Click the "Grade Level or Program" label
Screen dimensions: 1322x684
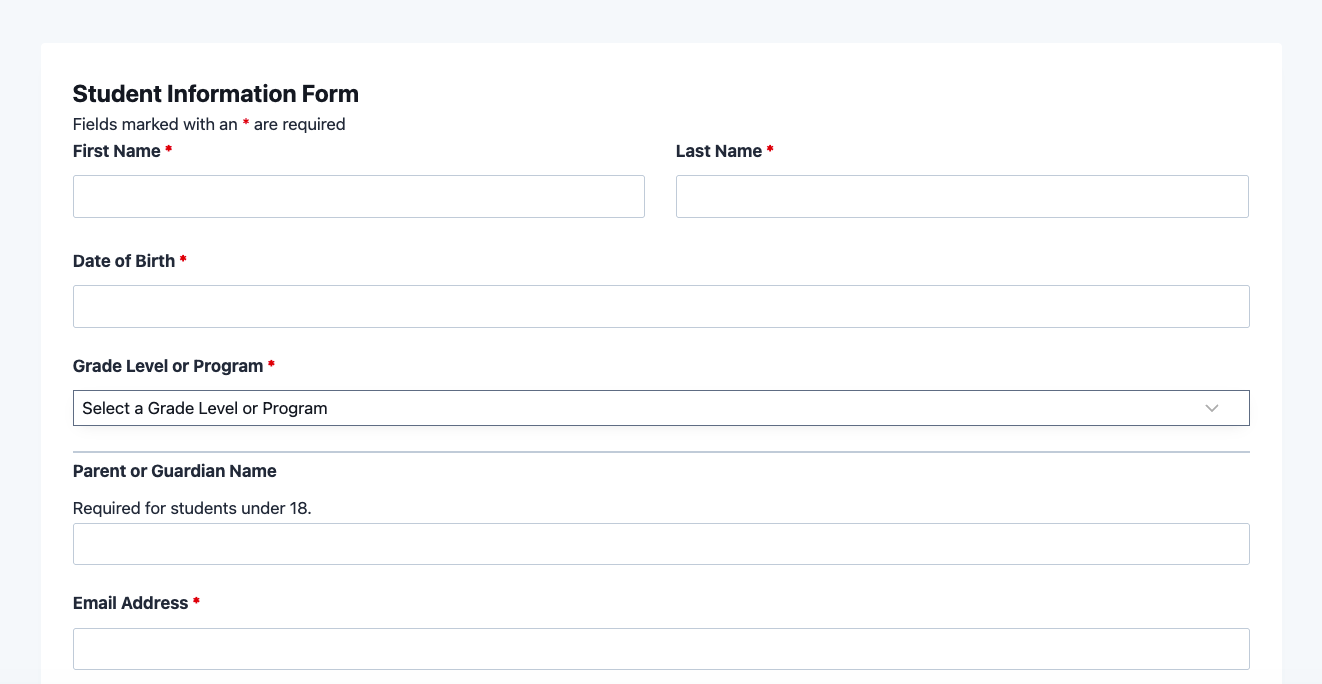tap(168, 366)
